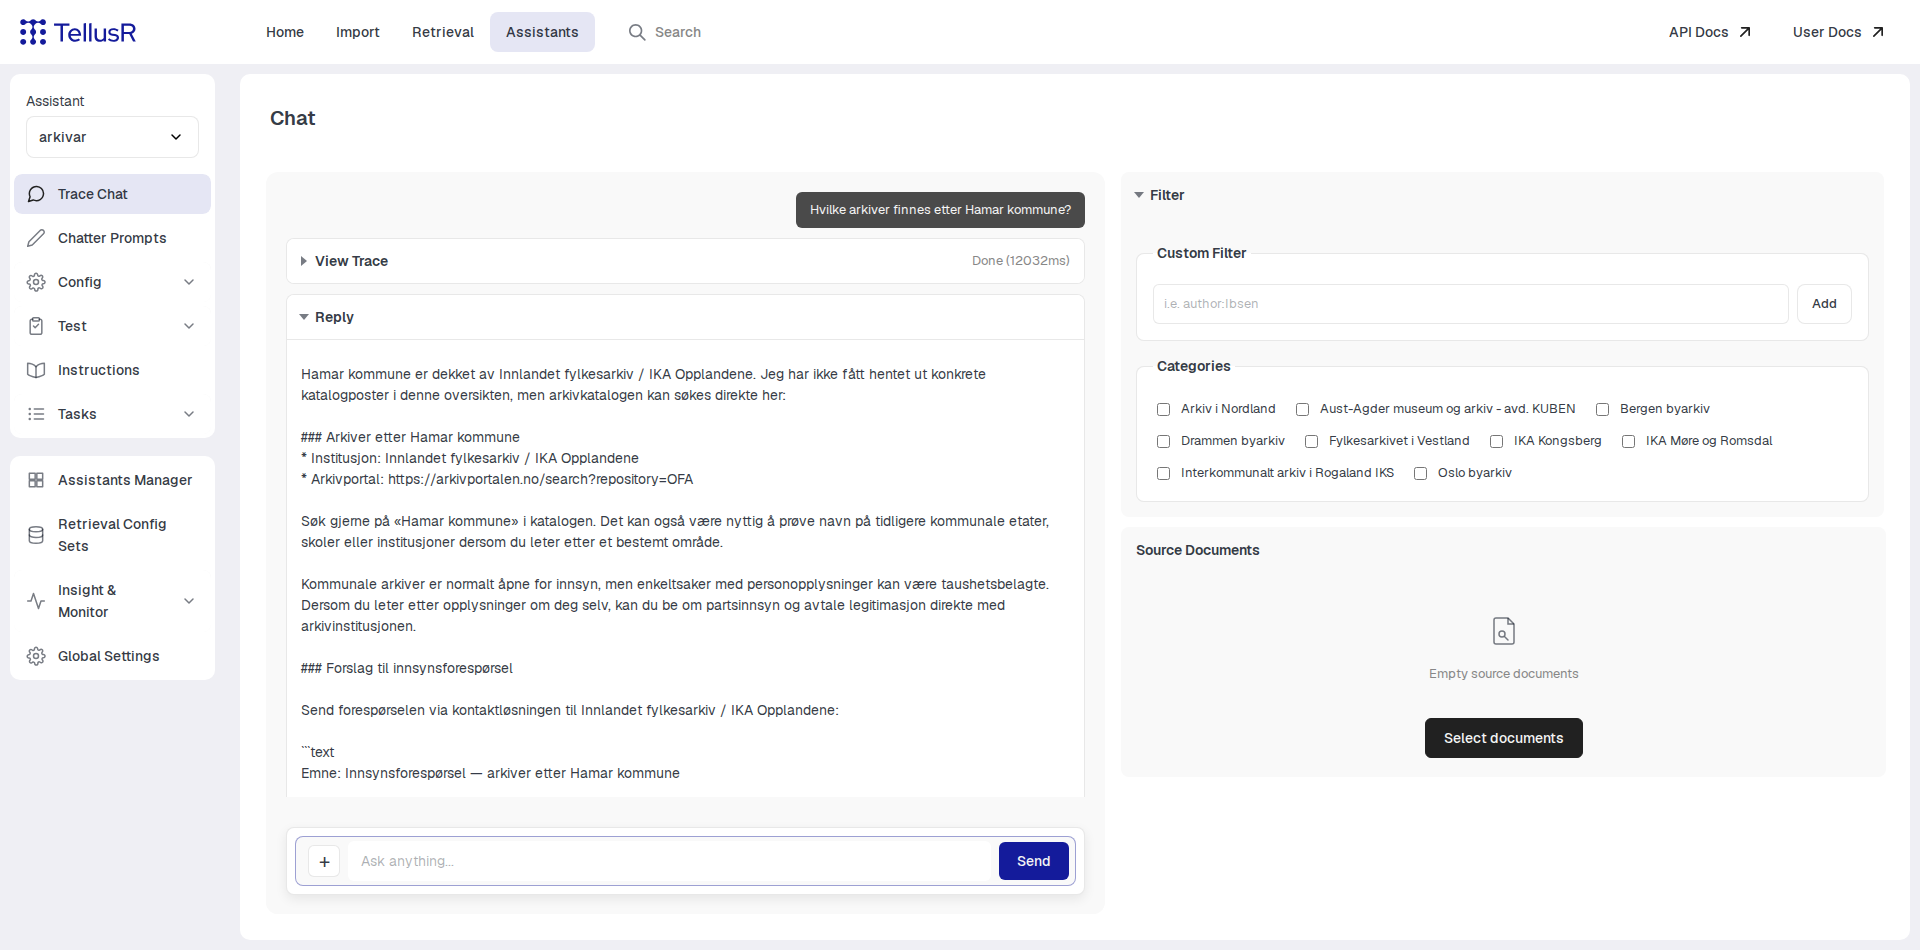Open the Home tab
Viewport: 1920px width, 950px height.
coord(285,32)
